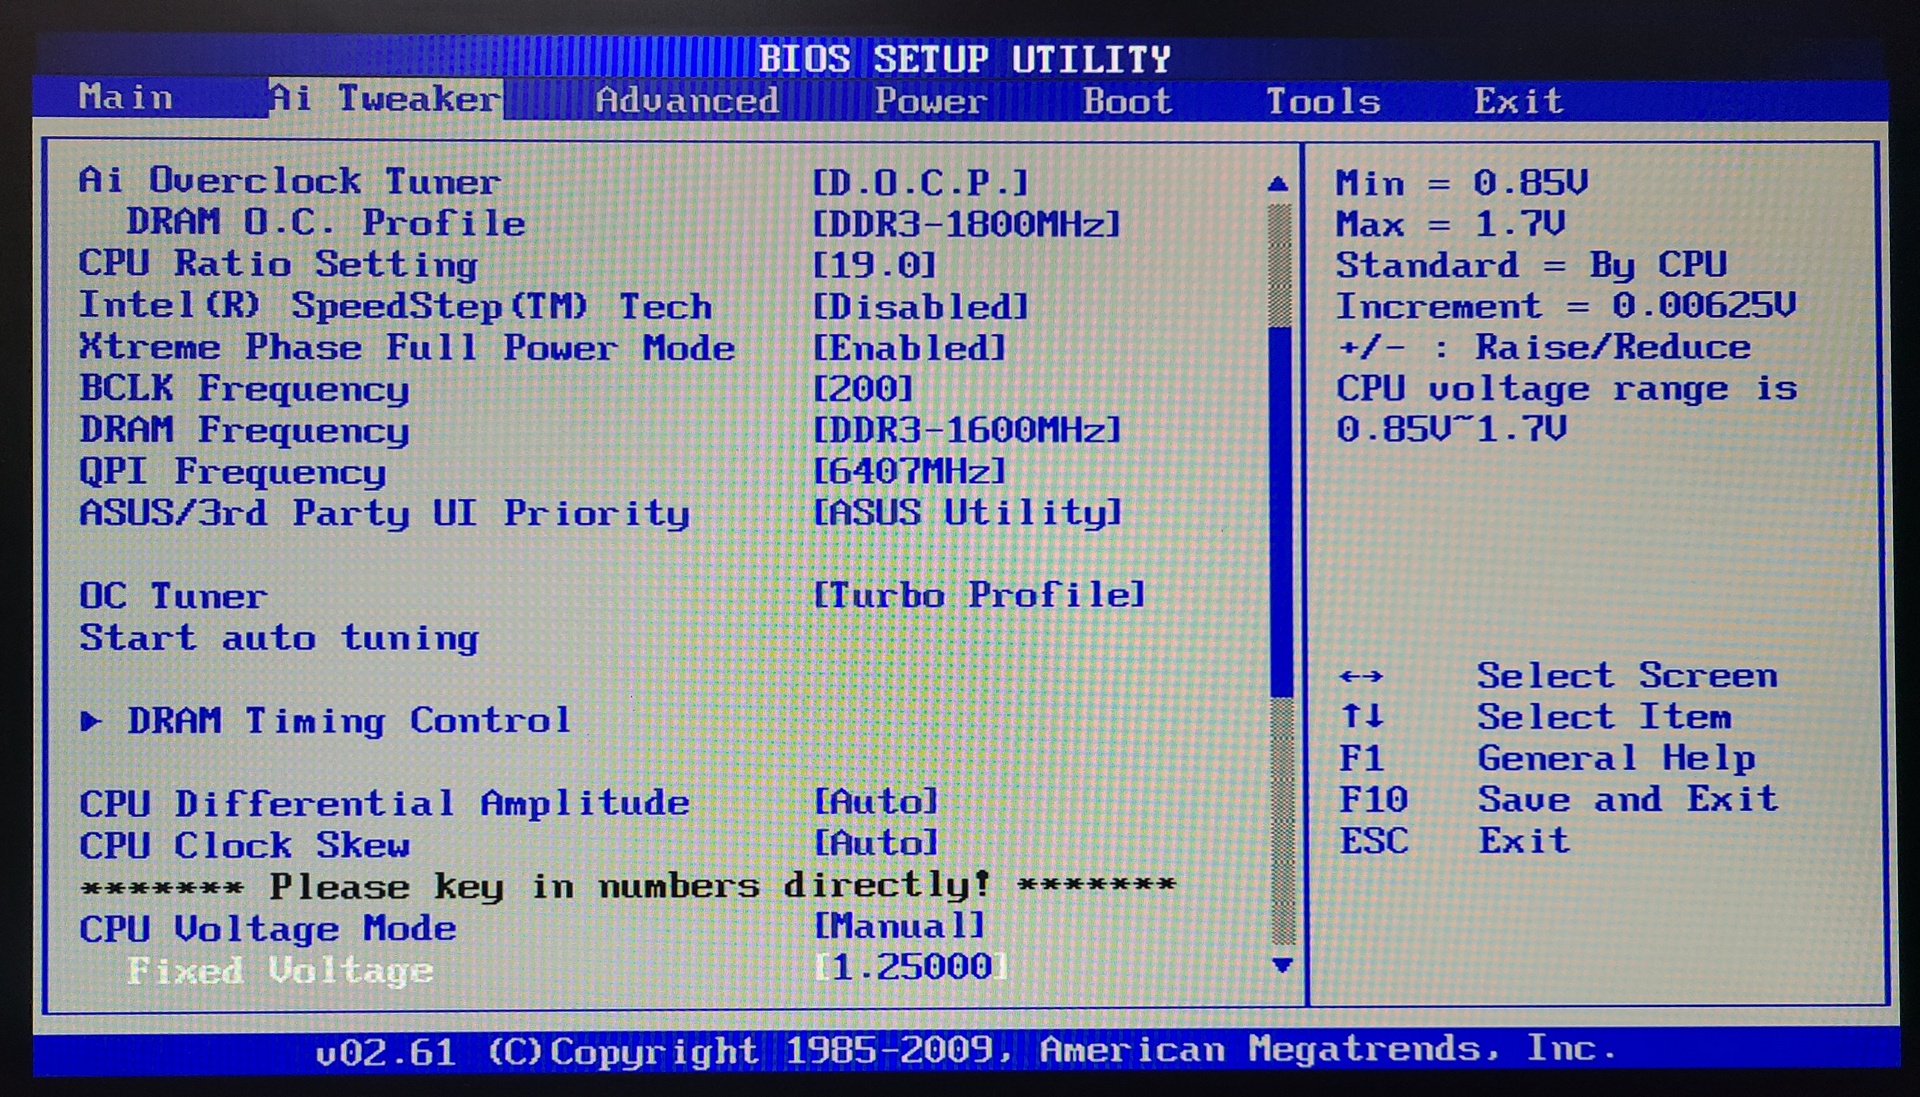Select the BCLK Frequency 200 field
Image resolution: width=1920 pixels, height=1097 pixels.
click(863, 389)
